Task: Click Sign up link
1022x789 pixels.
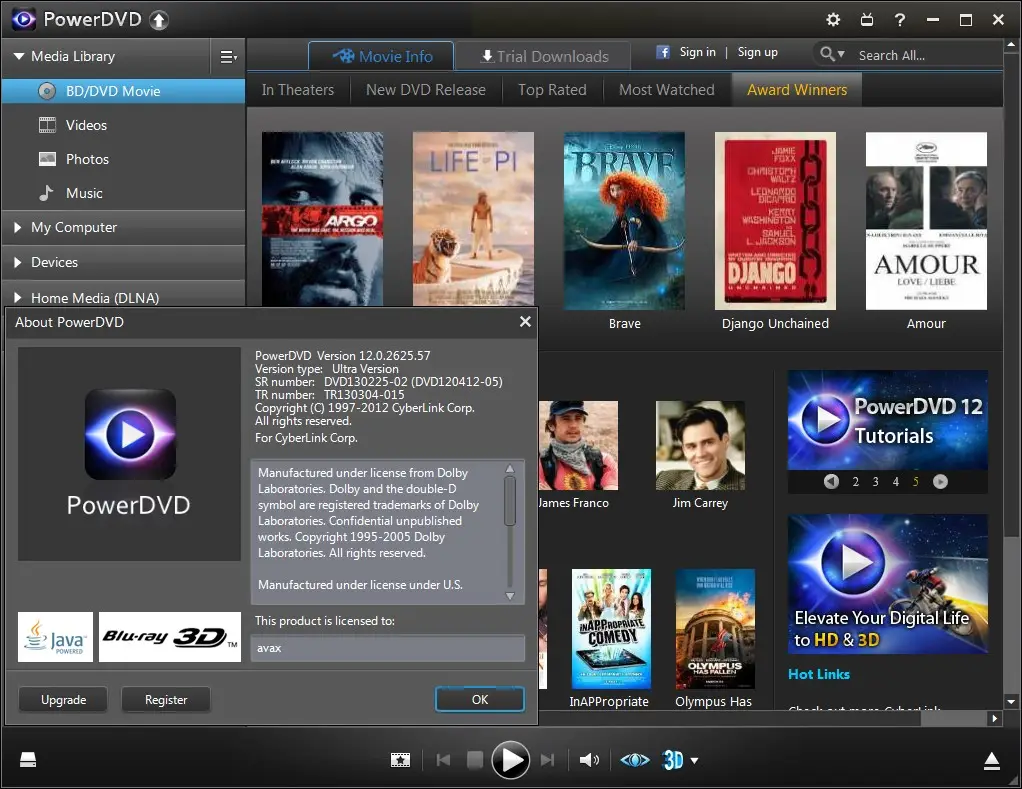Action: tap(757, 52)
